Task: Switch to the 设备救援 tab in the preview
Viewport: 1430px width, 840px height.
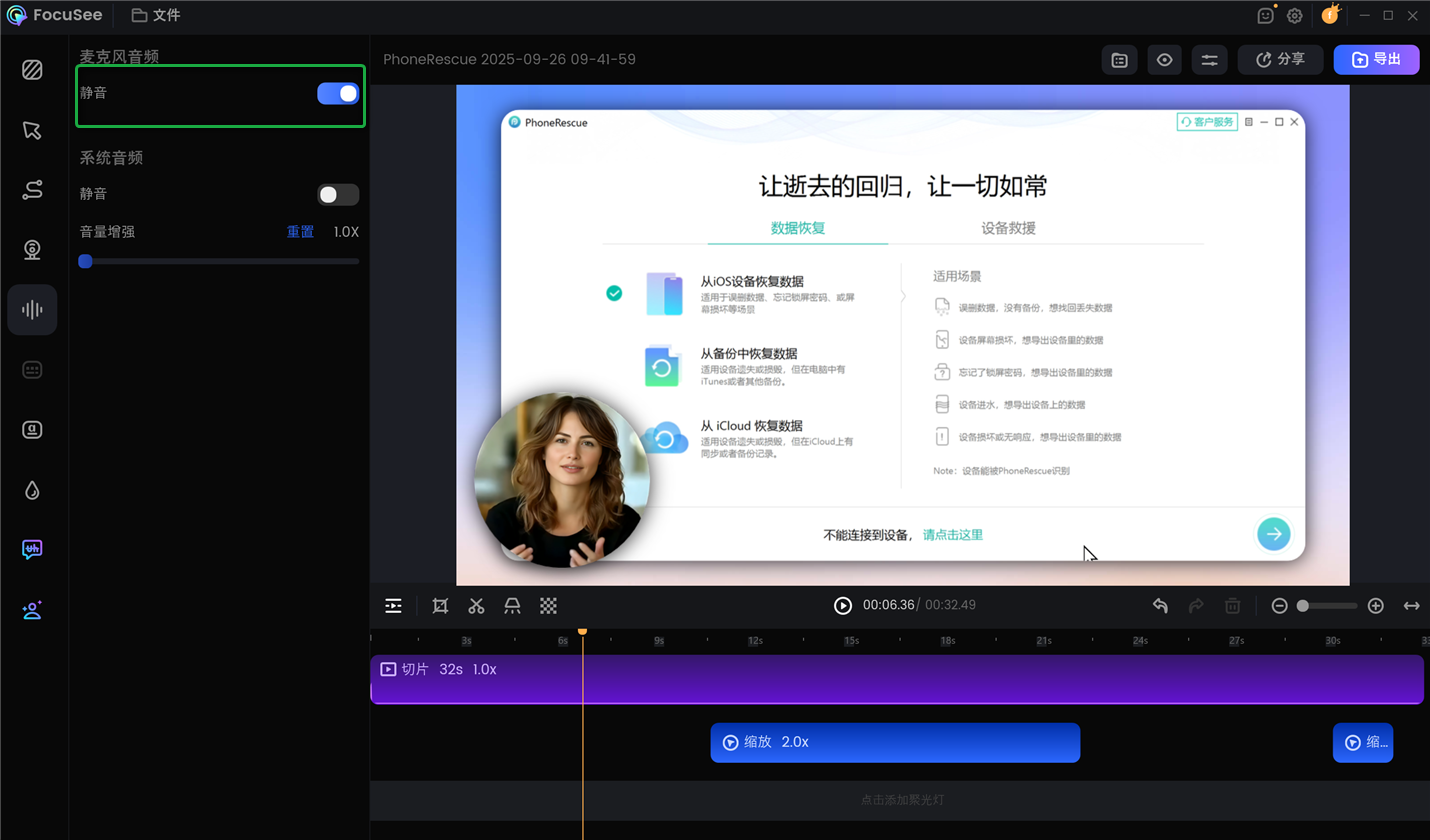Action: 1008,228
